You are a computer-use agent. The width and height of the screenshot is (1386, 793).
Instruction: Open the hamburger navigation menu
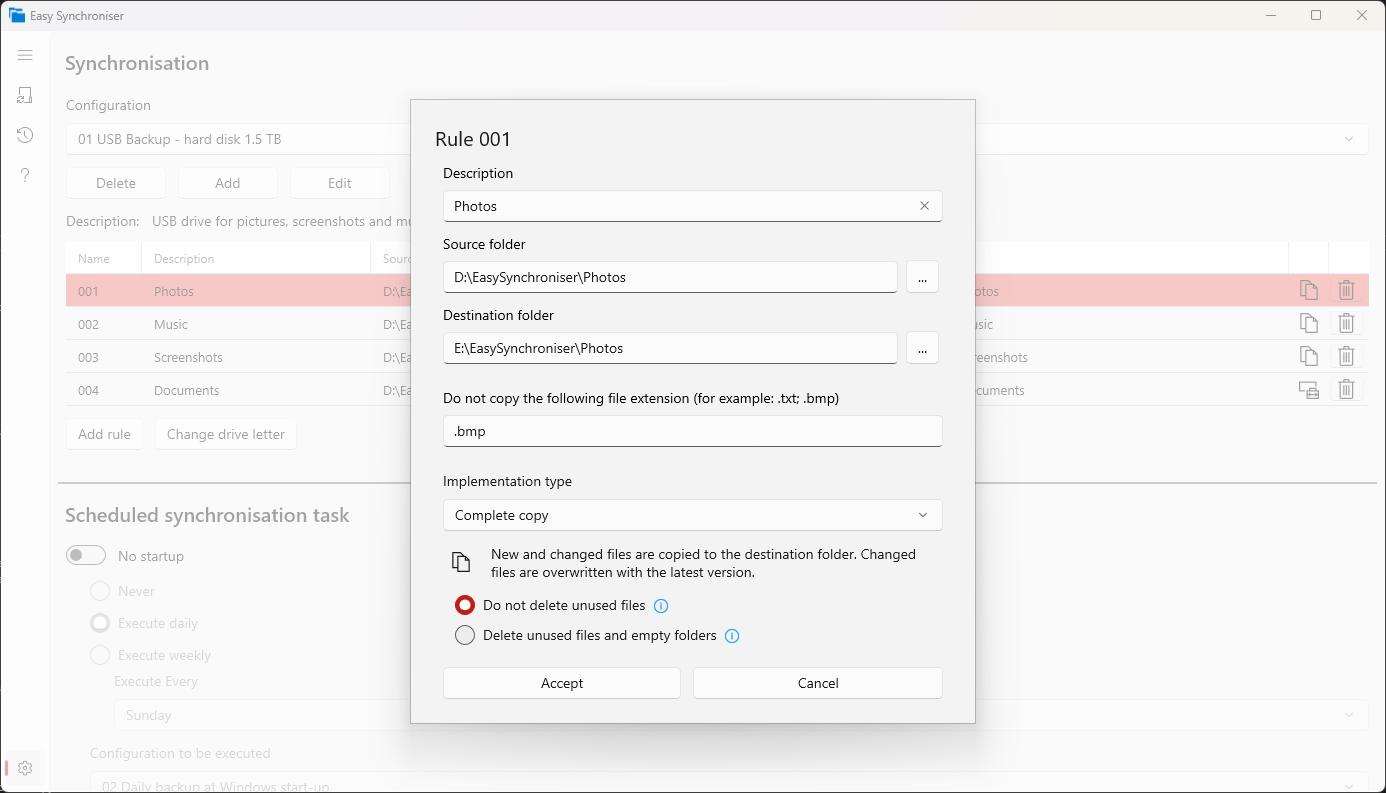tap(25, 55)
